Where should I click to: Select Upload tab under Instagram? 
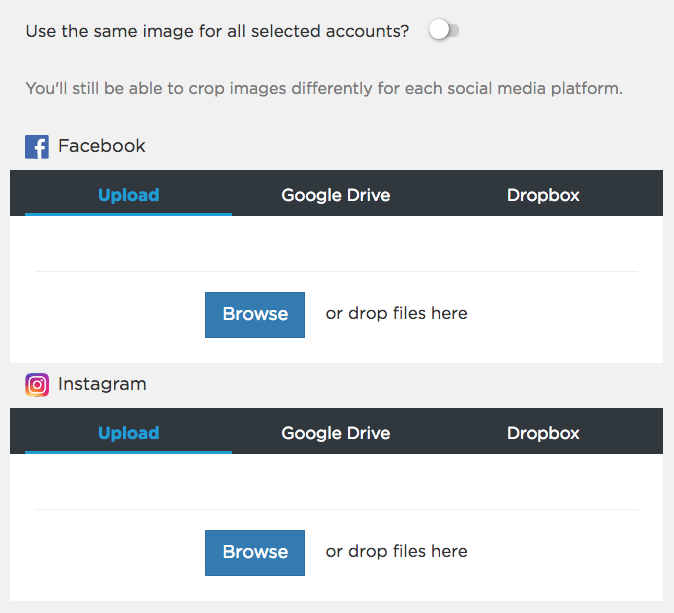[x=129, y=432]
